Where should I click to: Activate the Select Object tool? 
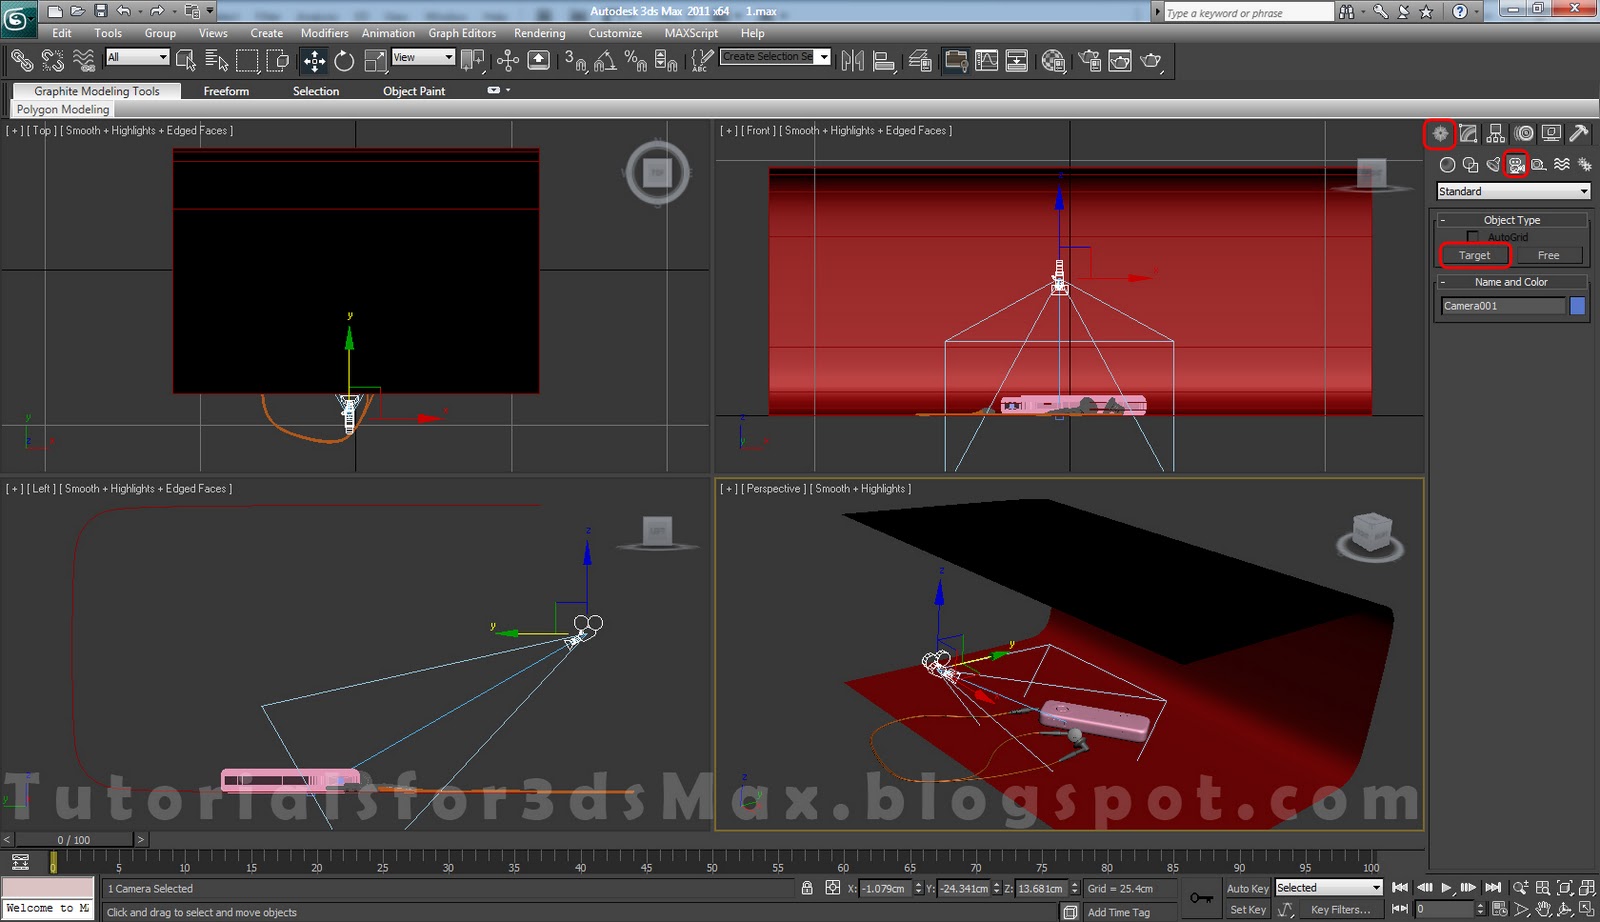tap(186, 61)
